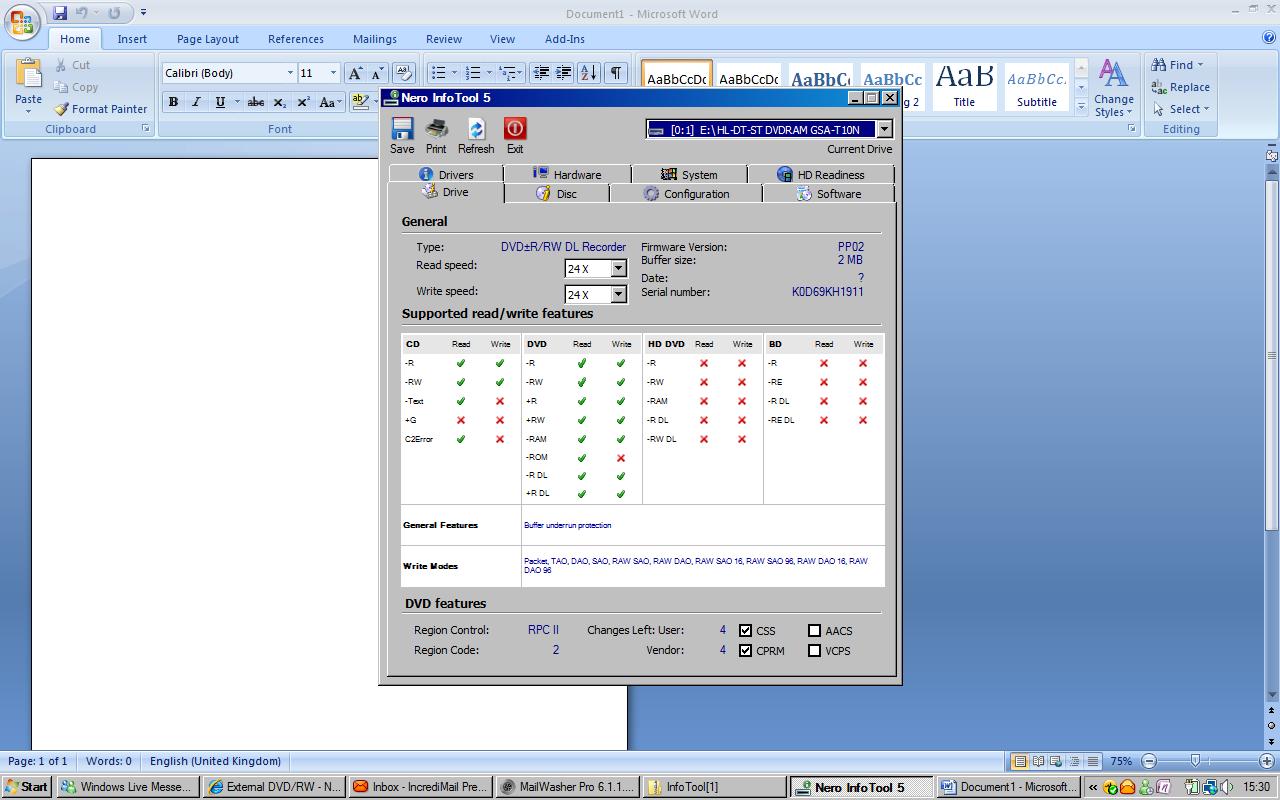
Task: Click the Word Help question mark icon
Action: point(1269,38)
